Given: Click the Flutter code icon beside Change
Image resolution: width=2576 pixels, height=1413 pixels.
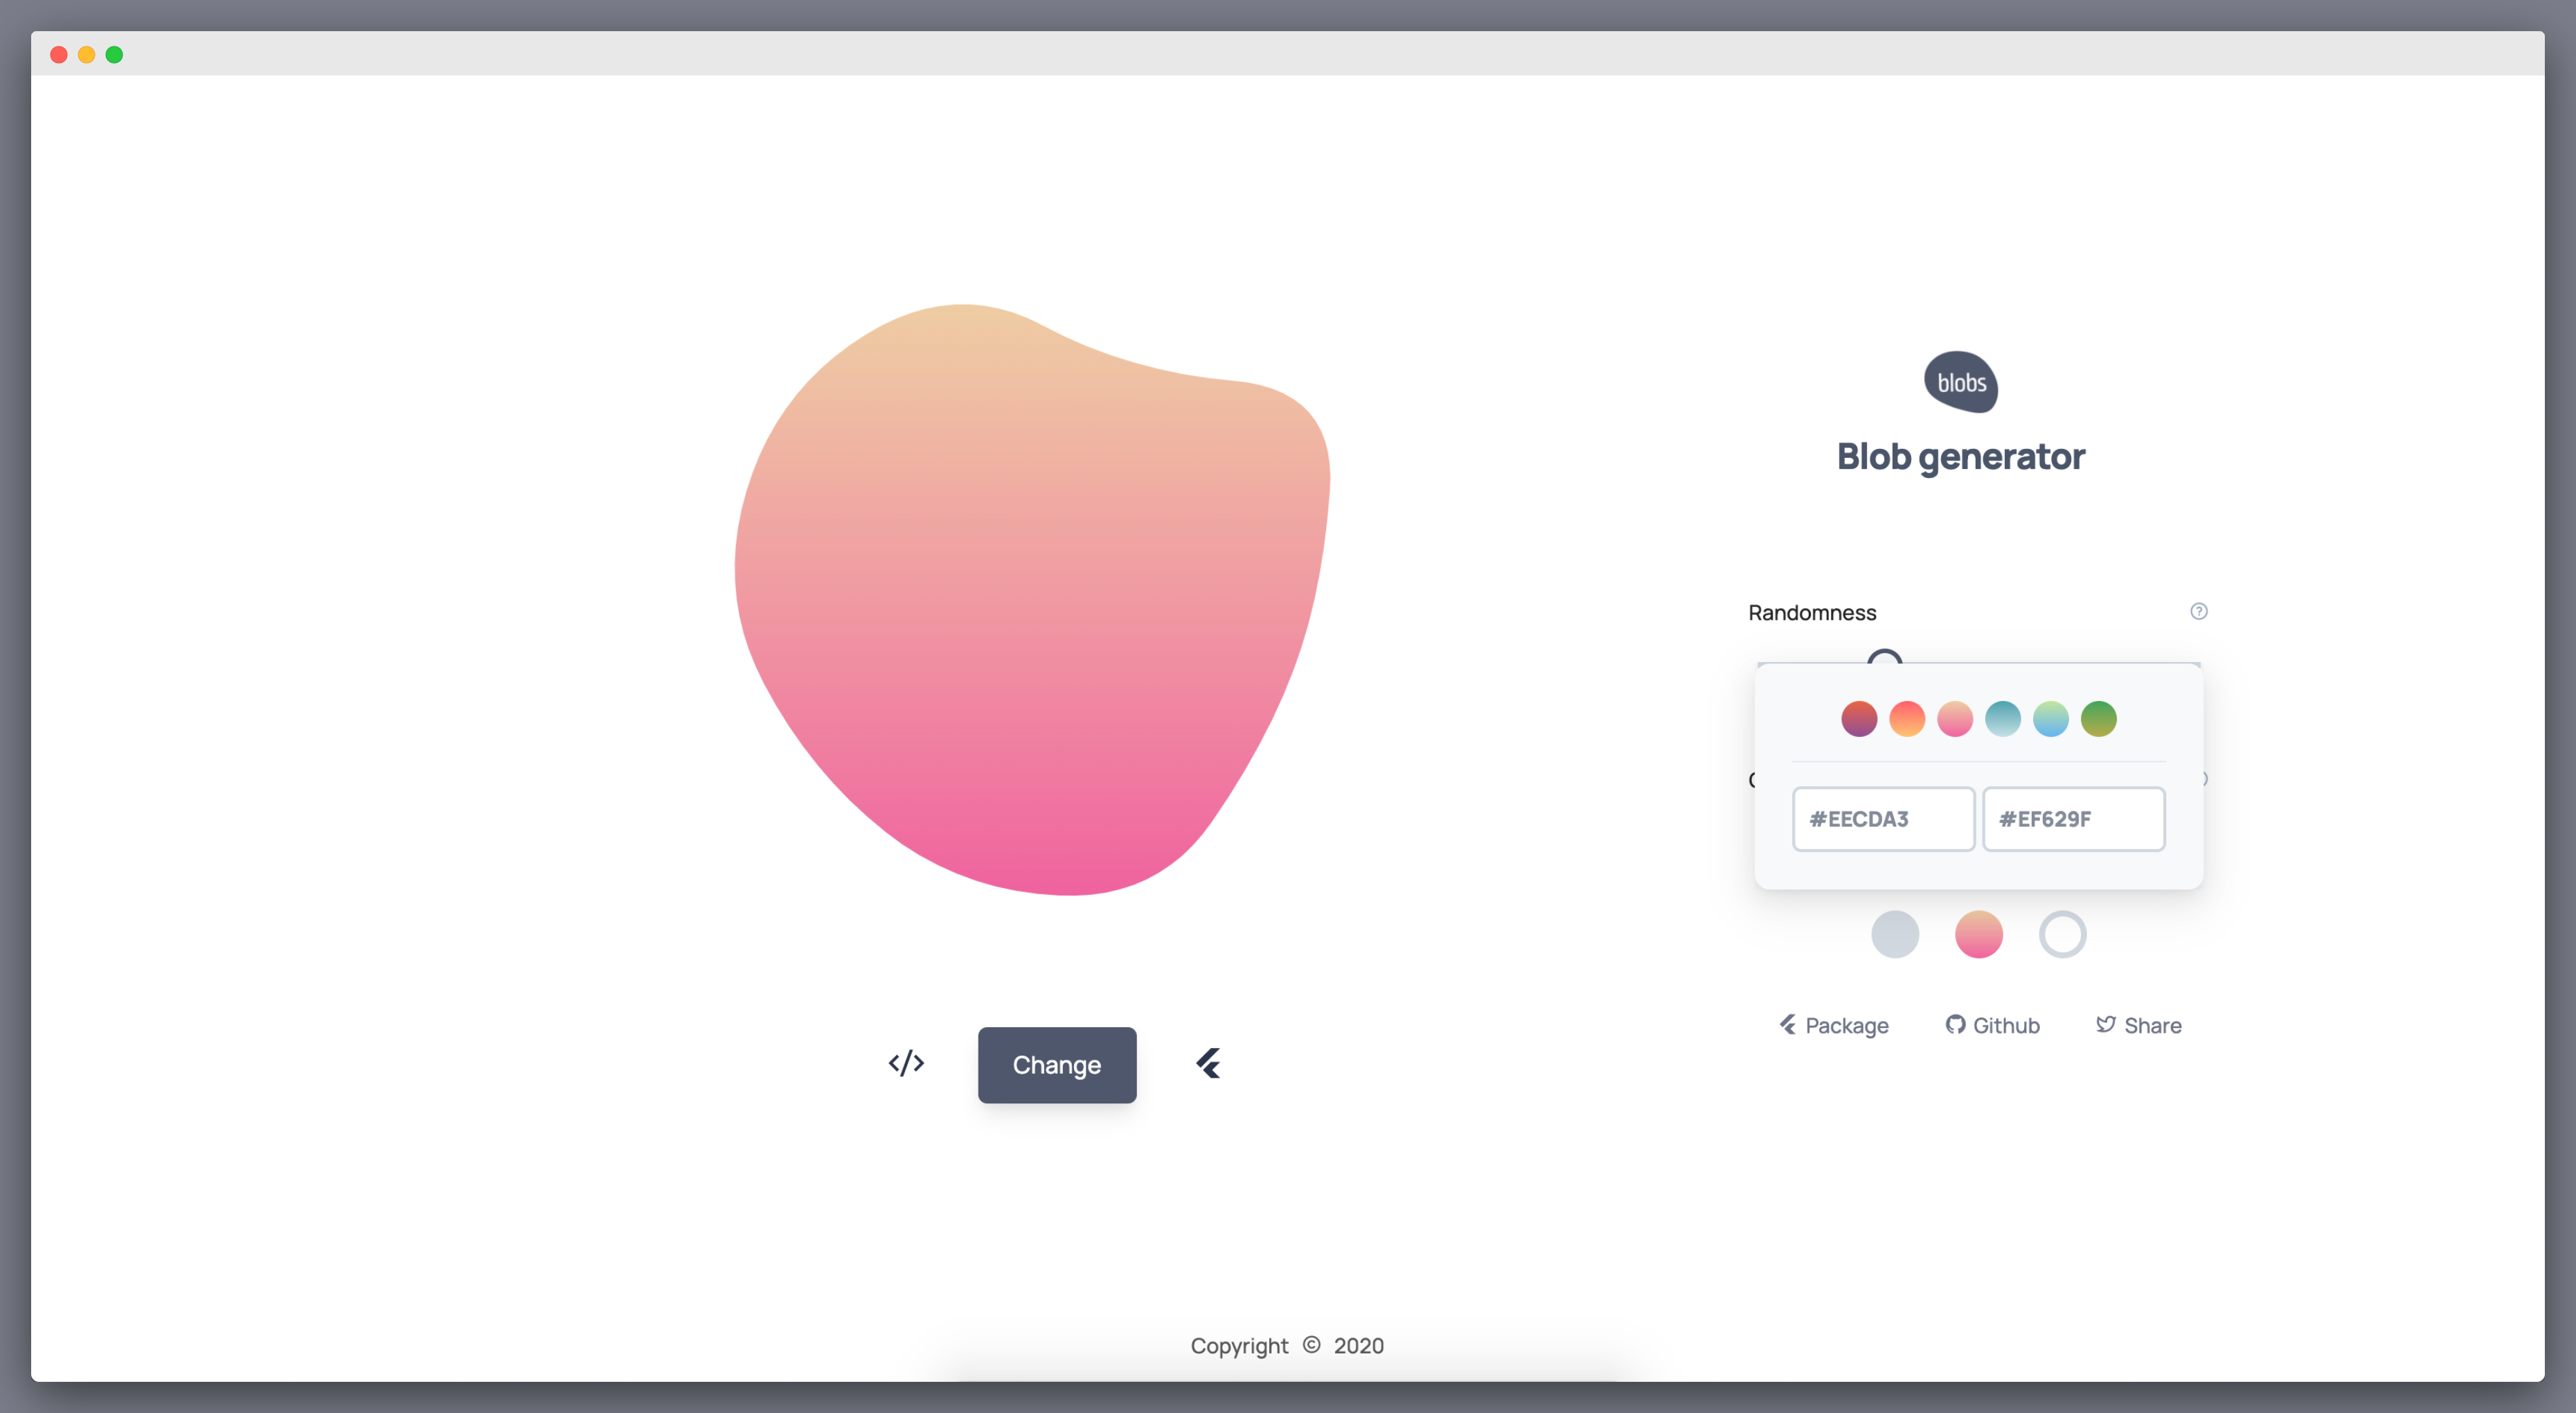Looking at the screenshot, I should pos(1208,1063).
